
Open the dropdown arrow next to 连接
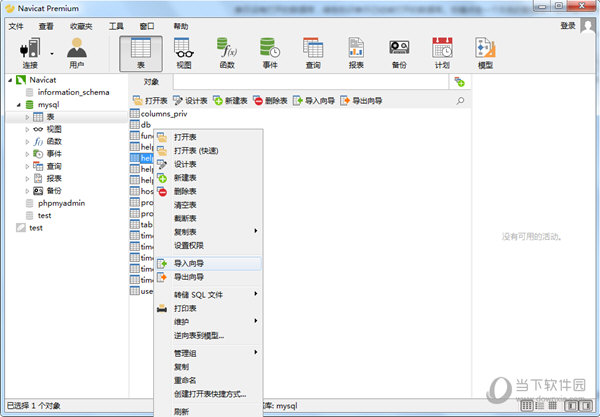[52, 54]
